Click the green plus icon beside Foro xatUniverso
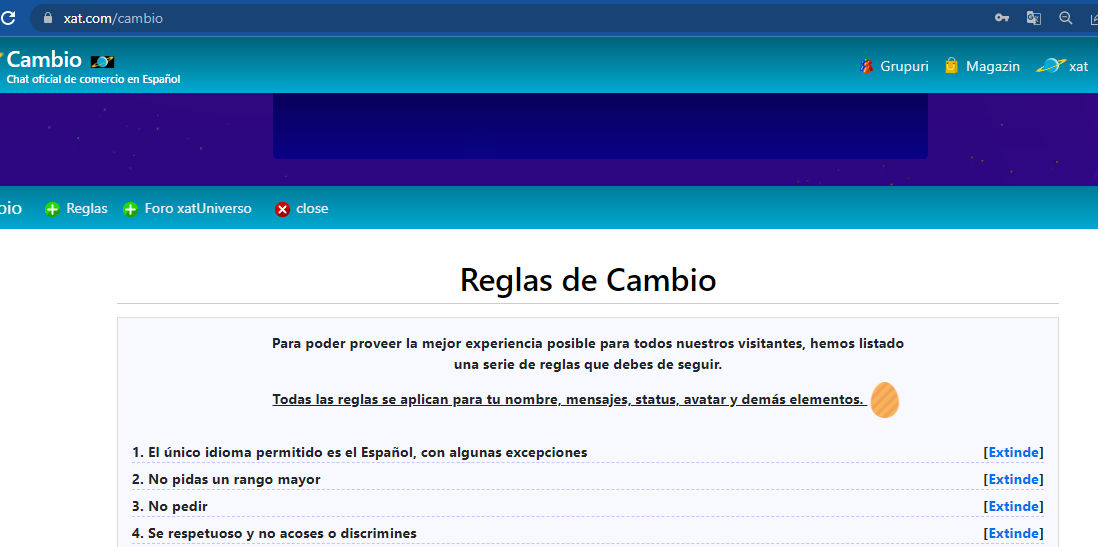Viewport: 1098px width, 547px height. click(130, 209)
